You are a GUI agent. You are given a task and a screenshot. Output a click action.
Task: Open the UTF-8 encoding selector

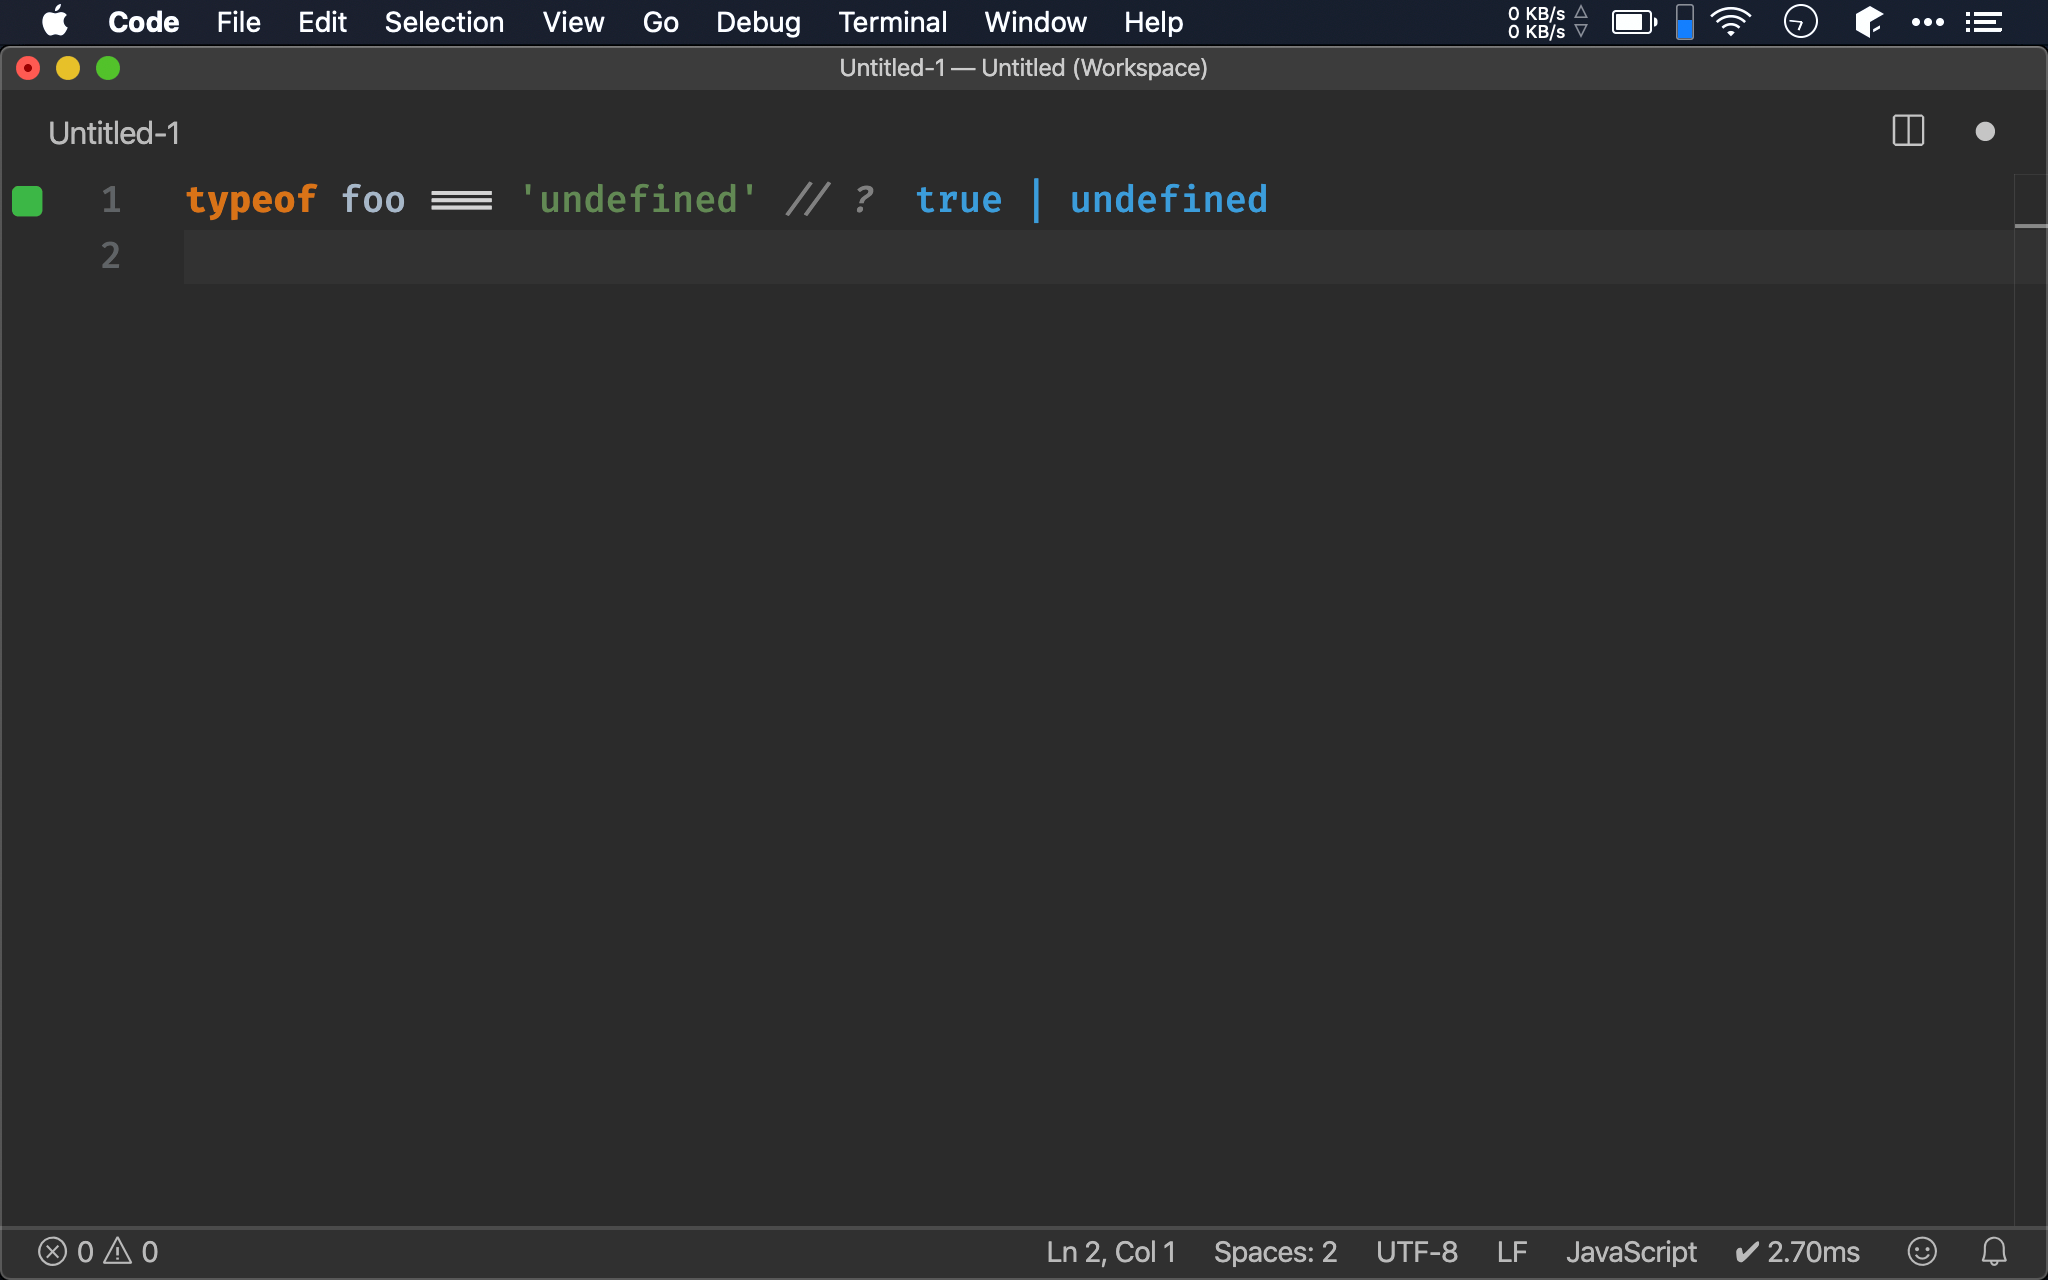click(x=1416, y=1252)
